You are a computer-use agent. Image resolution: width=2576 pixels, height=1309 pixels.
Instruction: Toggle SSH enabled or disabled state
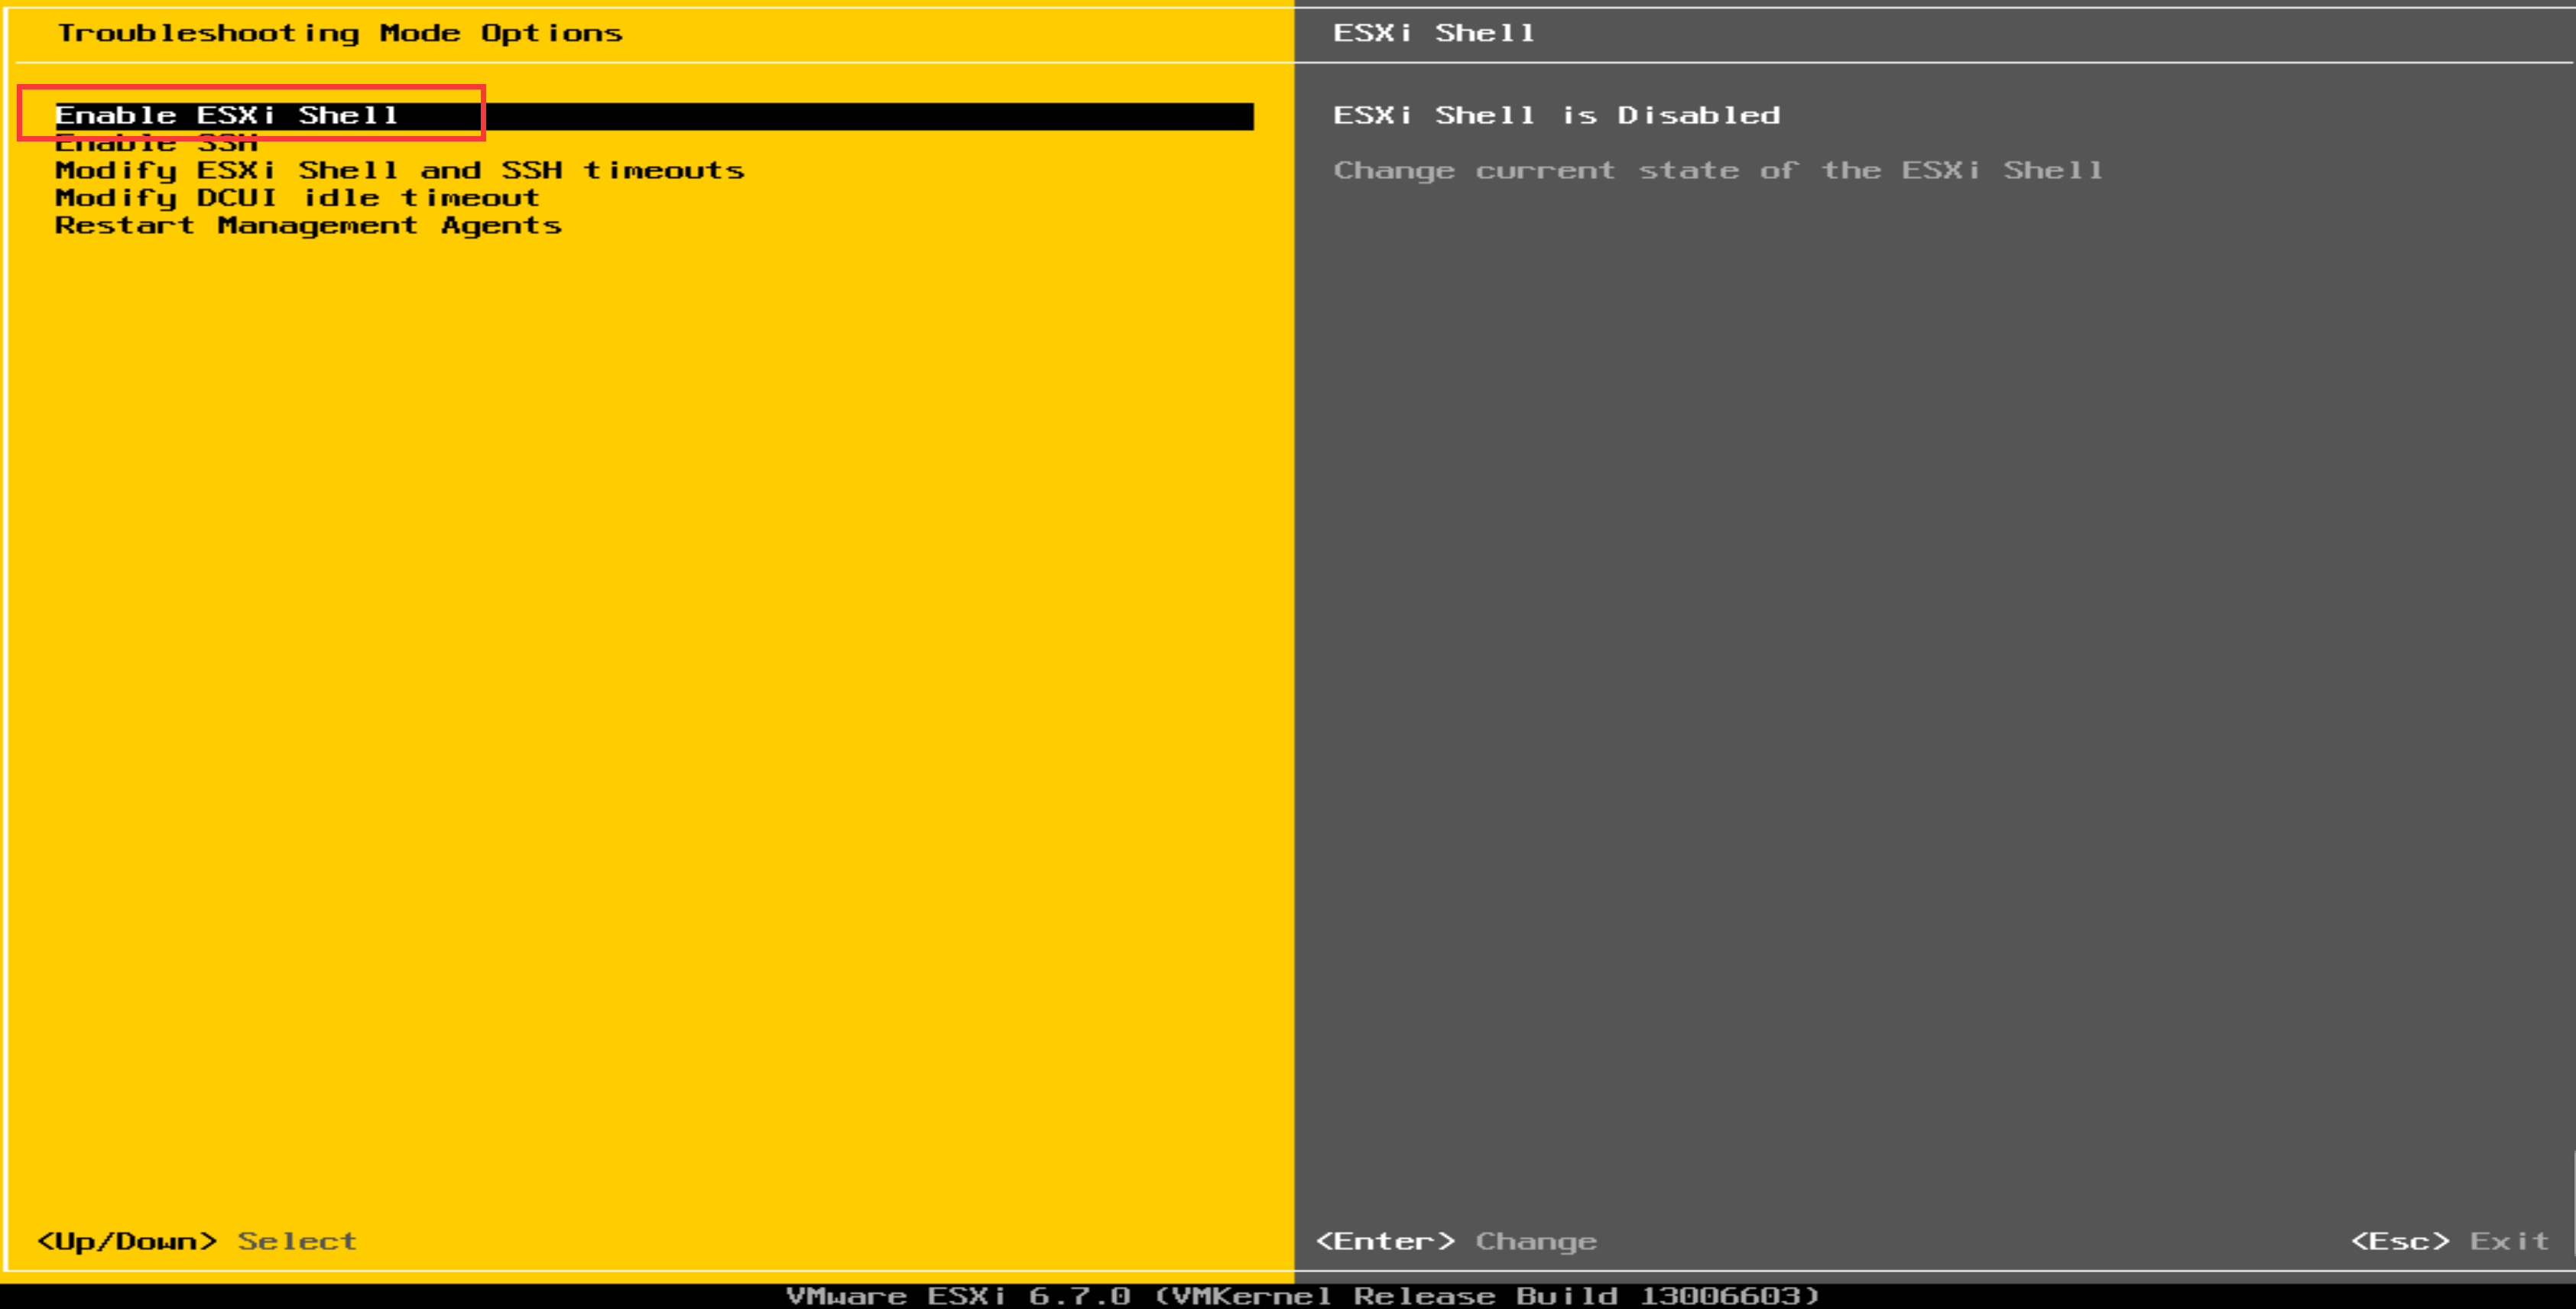click(x=148, y=142)
